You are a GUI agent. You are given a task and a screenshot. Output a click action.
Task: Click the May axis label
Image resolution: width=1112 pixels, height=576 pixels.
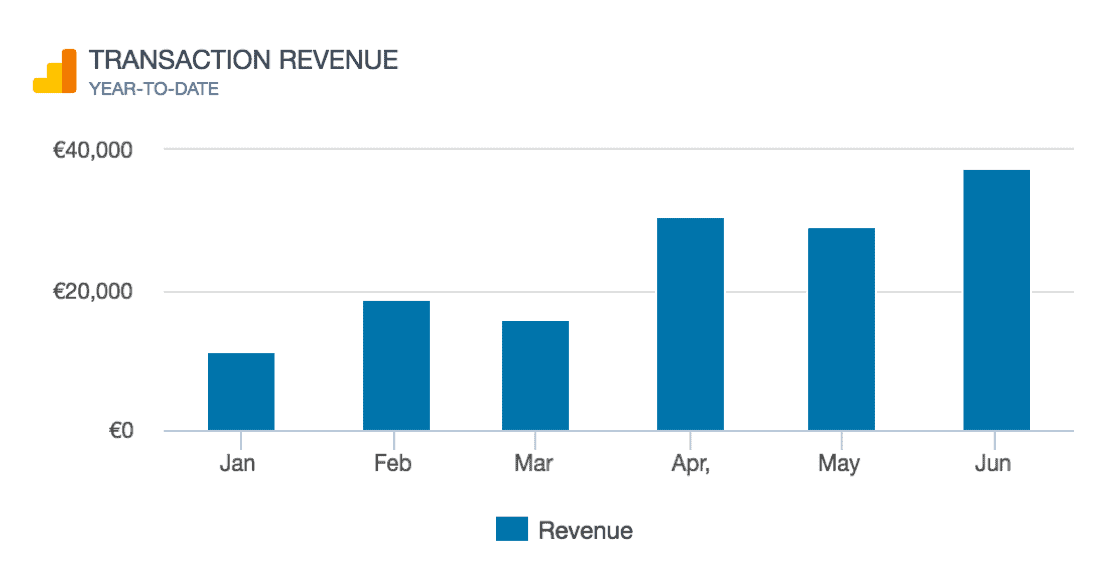[839, 465]
